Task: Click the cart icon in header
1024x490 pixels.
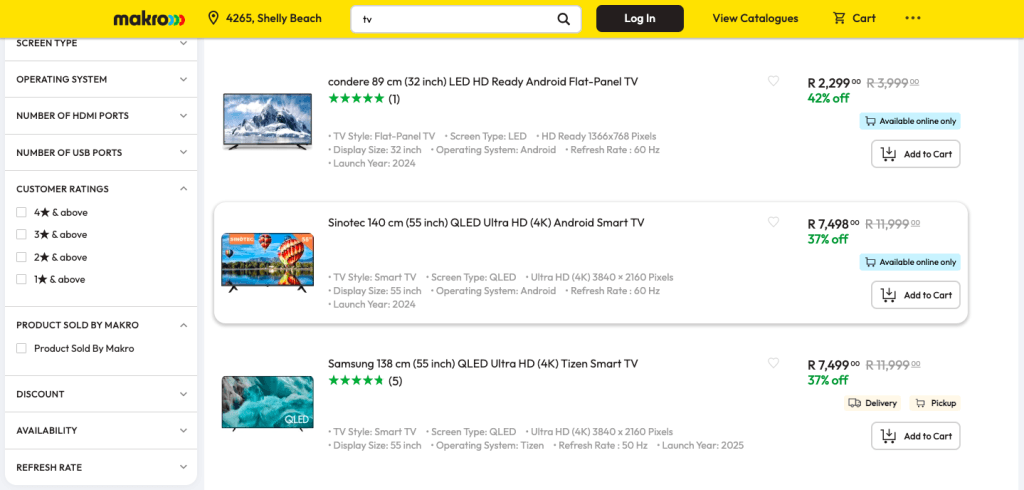Action: click(839, 18)
